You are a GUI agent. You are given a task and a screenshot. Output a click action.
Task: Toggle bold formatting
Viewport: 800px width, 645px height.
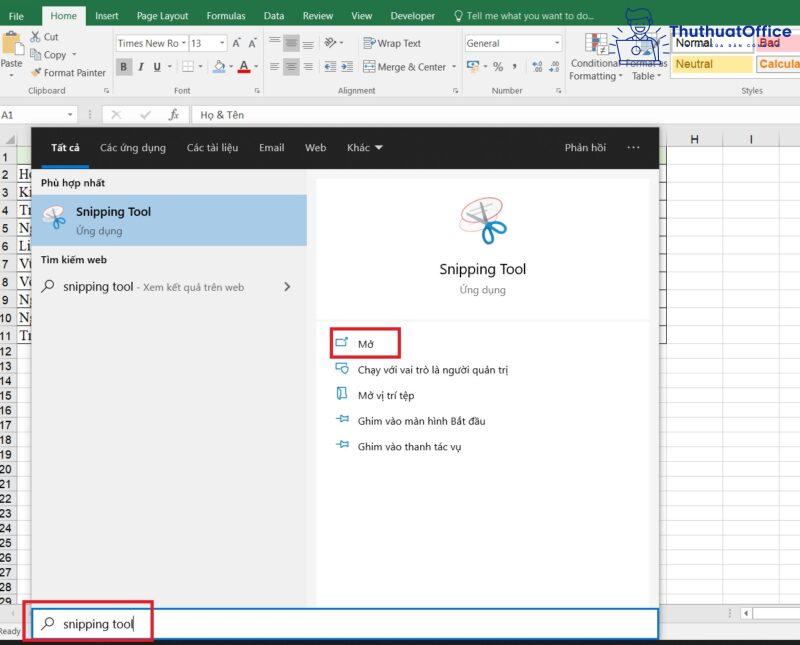(x=124, y=66)
